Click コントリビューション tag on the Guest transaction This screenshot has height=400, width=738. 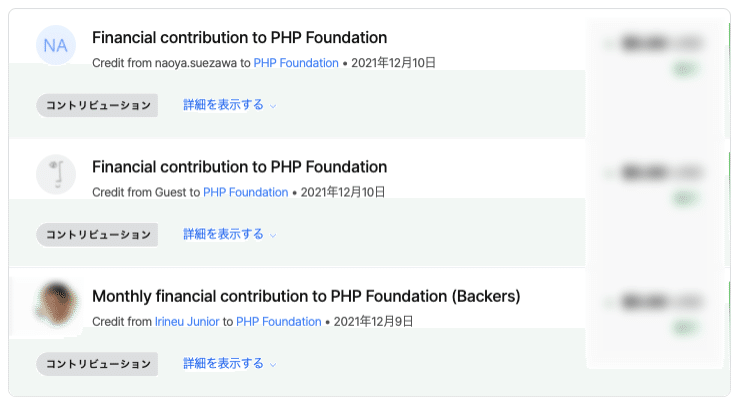pos(97,234)
